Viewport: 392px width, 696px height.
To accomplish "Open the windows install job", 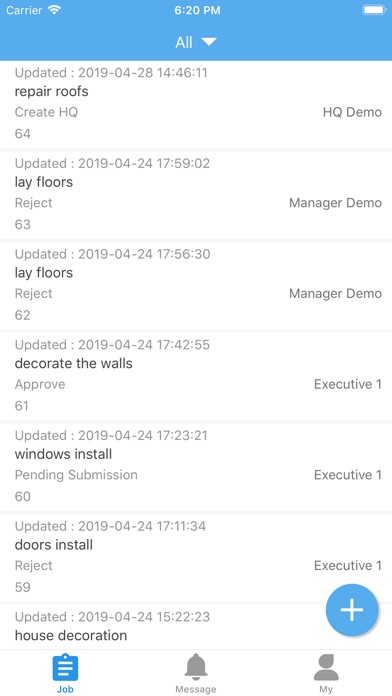I will (x=196, y=467).
